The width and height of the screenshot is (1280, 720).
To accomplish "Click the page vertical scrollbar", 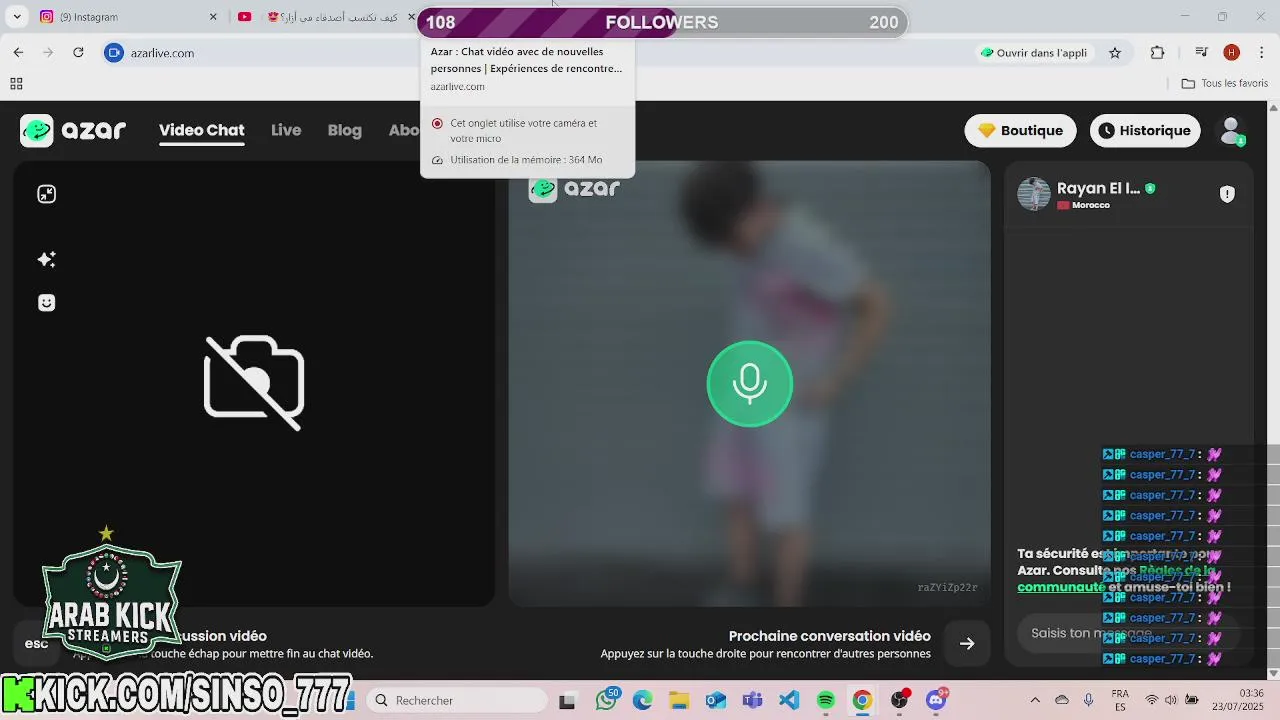I will pos(1274,390).
